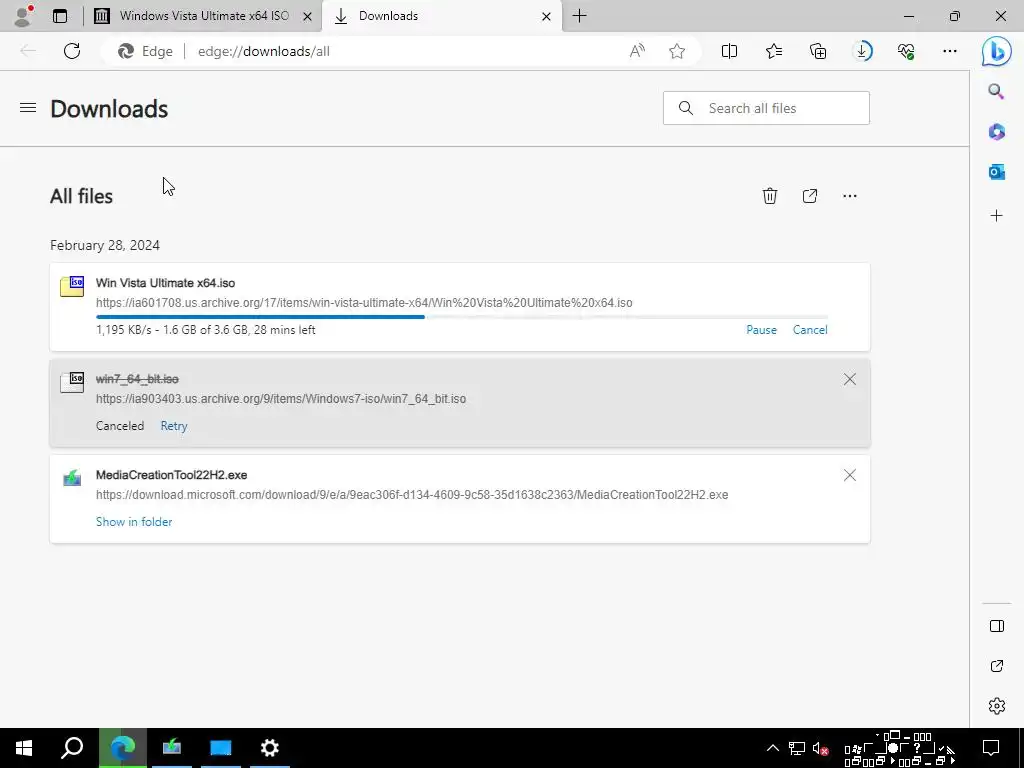1024x768 pixels.
Task: Delete all downloads with trash icon
Action: point(770,196)
